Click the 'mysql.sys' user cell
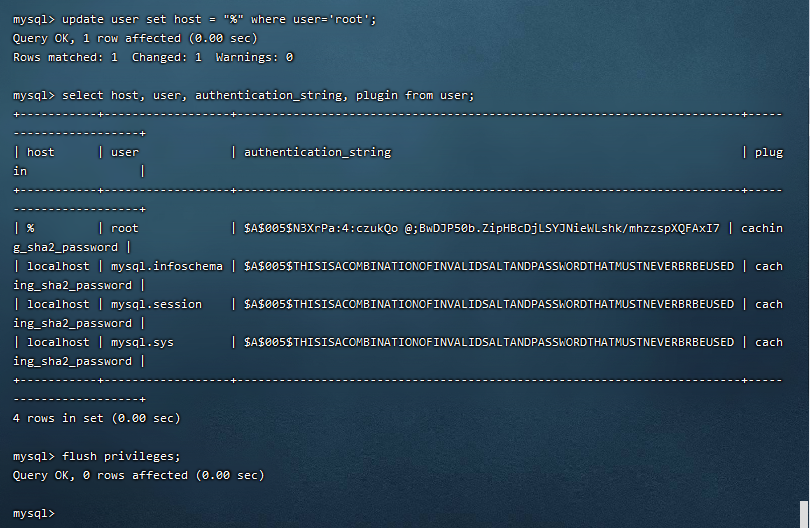 [x=142, y=342]
